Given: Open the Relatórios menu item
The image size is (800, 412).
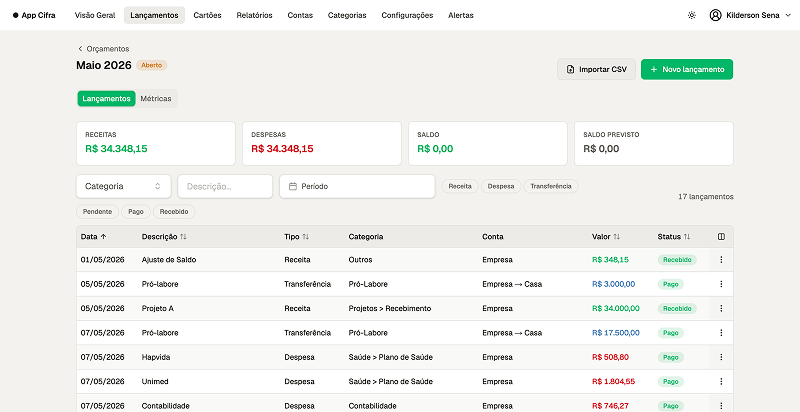Looking at the screenshot, I should (x=254, y=15).
